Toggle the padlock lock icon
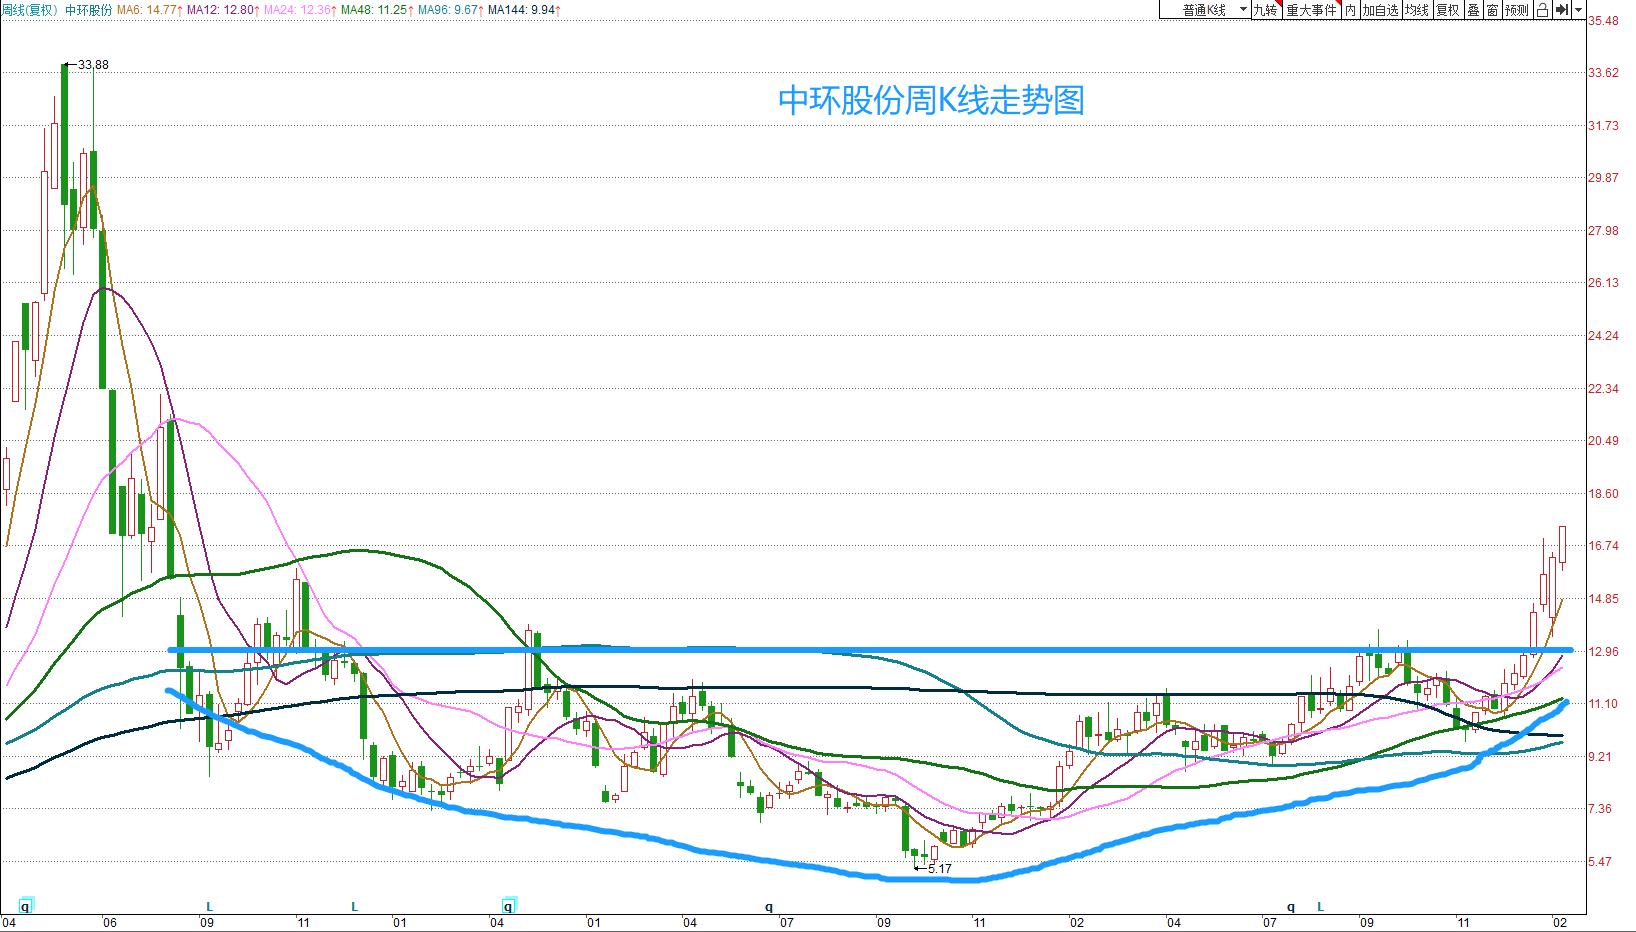Viewport: 1636px width, 932px height. 1542,10
